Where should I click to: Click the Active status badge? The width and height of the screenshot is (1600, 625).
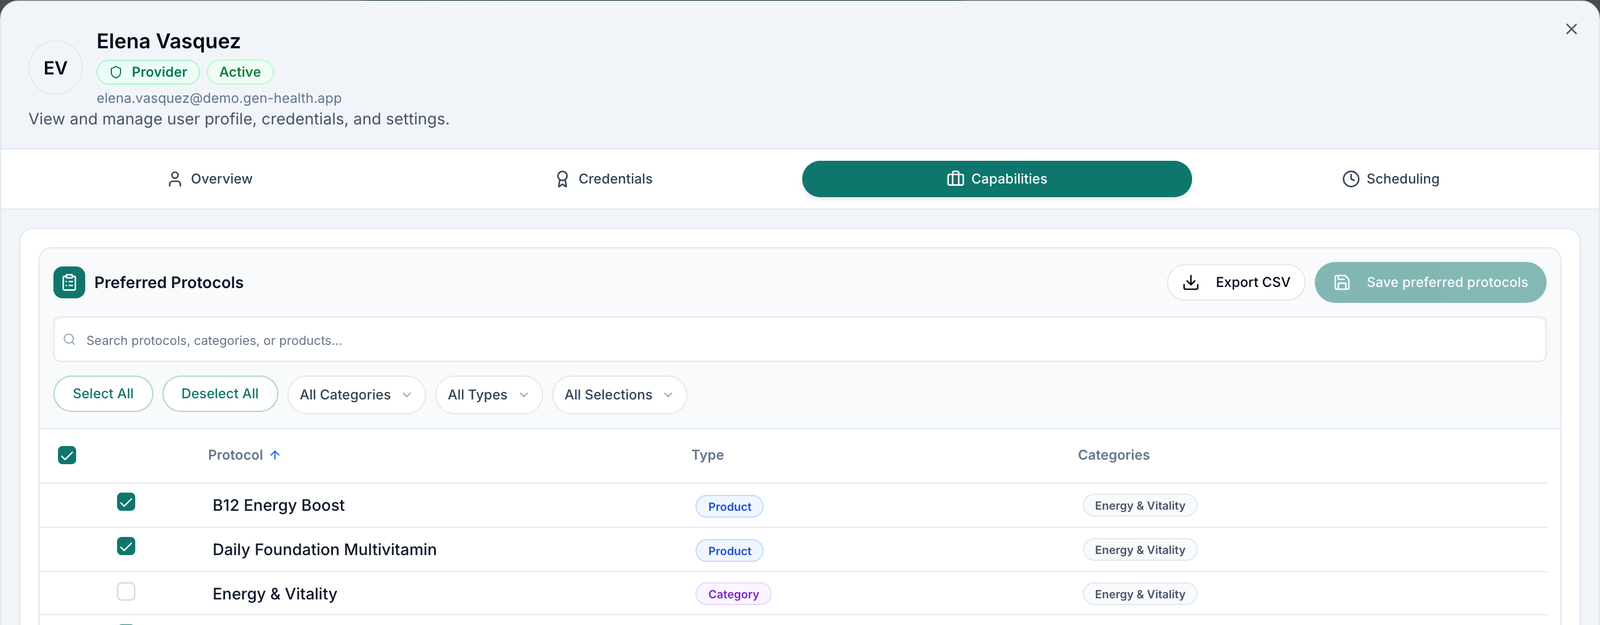point(240,72)
